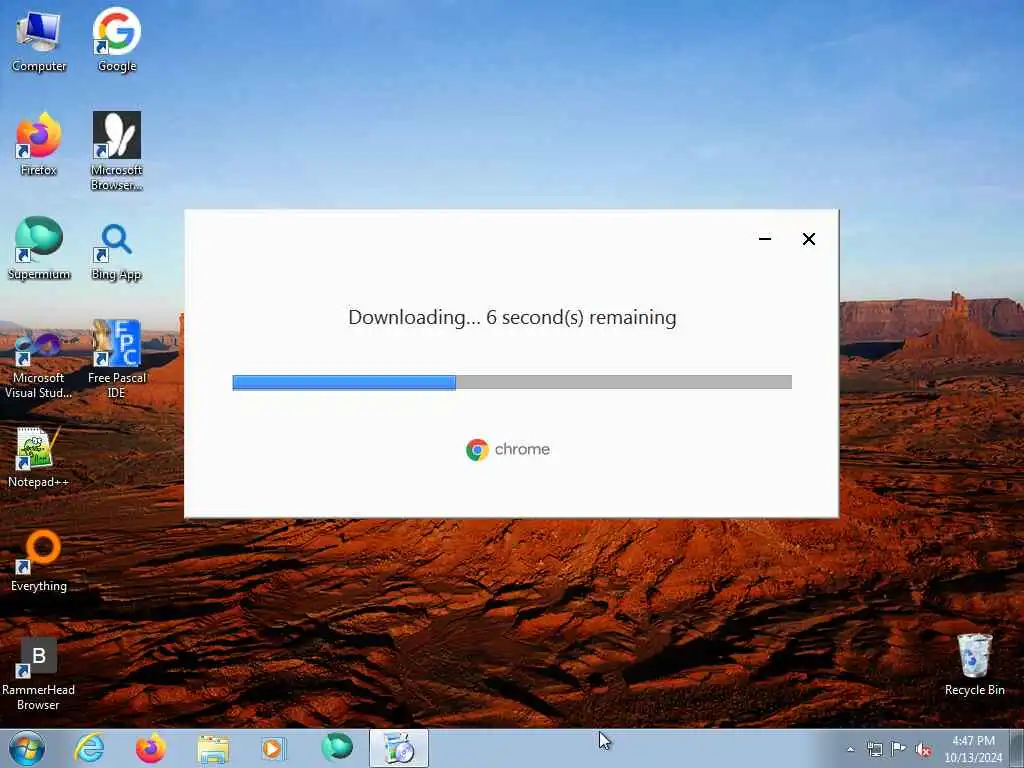Viewport: 1024px width, 768px height.
Task: Show hidden system tray icons
Action: [x=850, y=749]
